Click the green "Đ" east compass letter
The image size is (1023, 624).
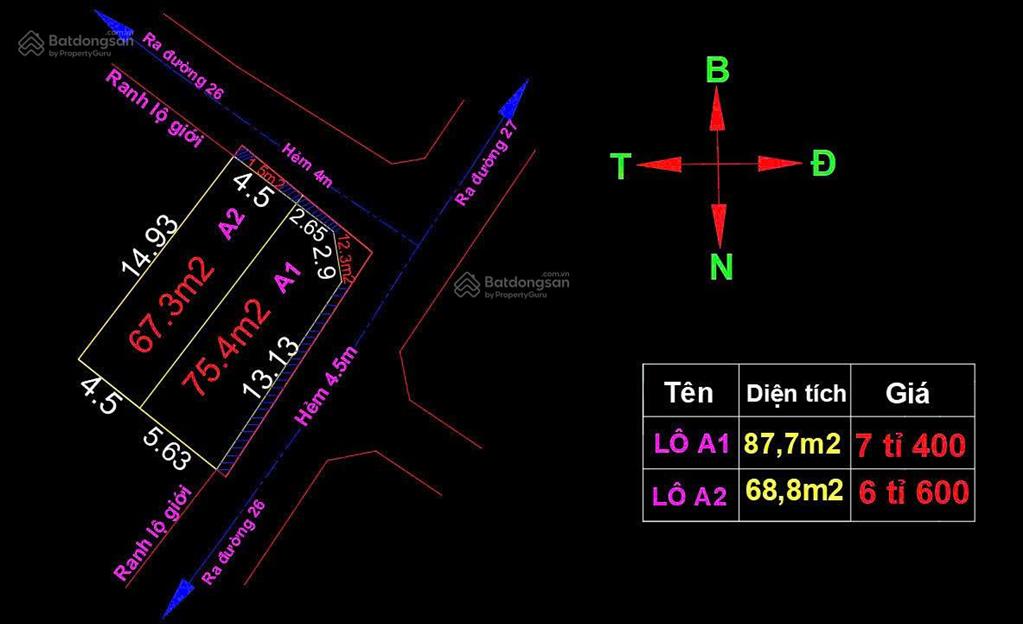pos(823,163)
